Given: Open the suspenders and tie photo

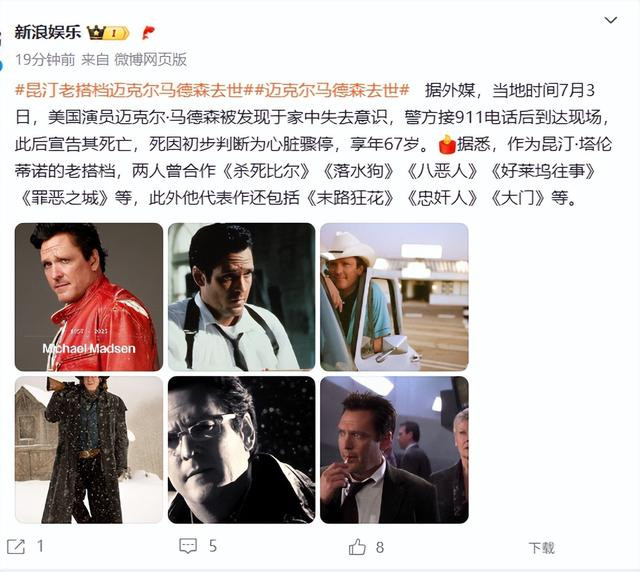Looking at the screenshot, I should (242, 297).
